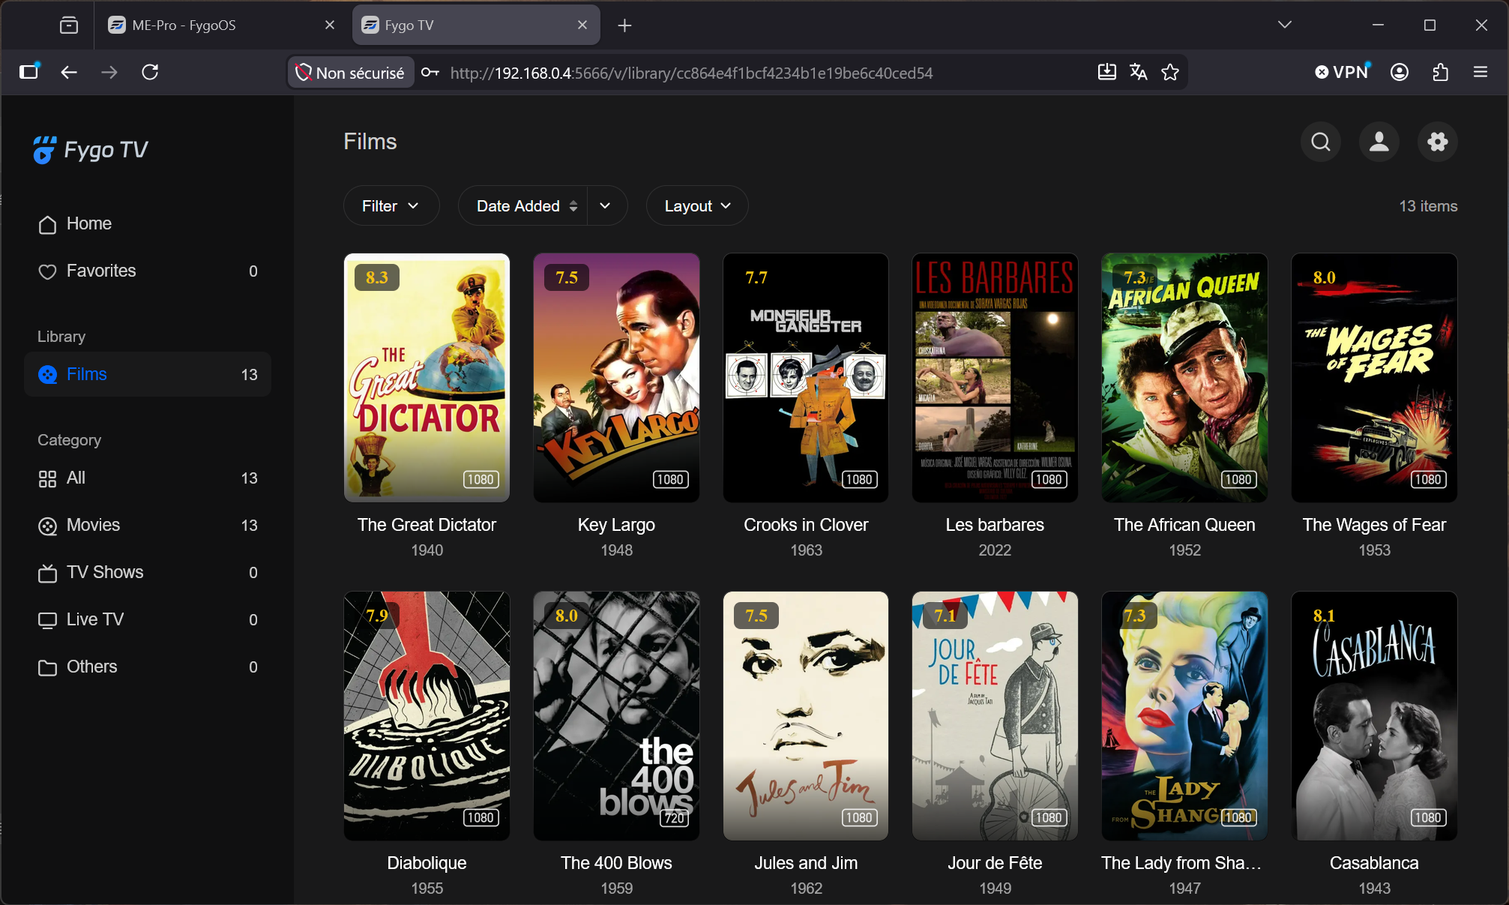Screen dimensions: 1509x905
Task: Select the TV Shows category
Action: click(148, 573)
